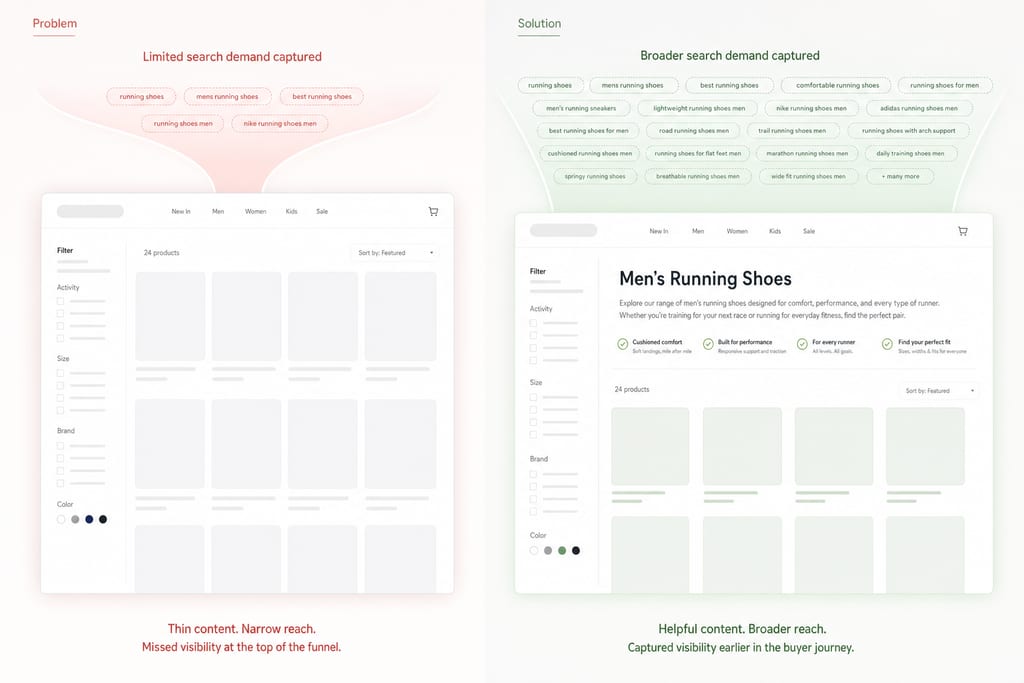Select Men in the Problem mockup nav
The height and width of the screenshot is (683, 1024).
coord(218,212)
